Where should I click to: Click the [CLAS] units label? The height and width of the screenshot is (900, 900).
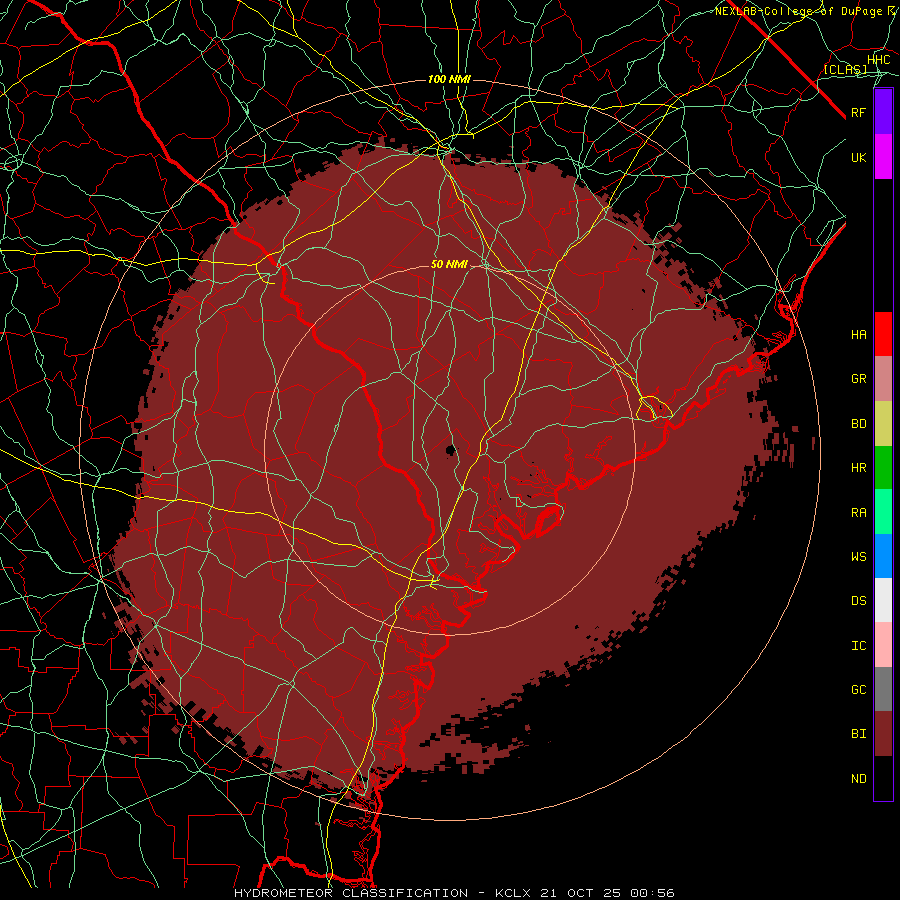845,69
